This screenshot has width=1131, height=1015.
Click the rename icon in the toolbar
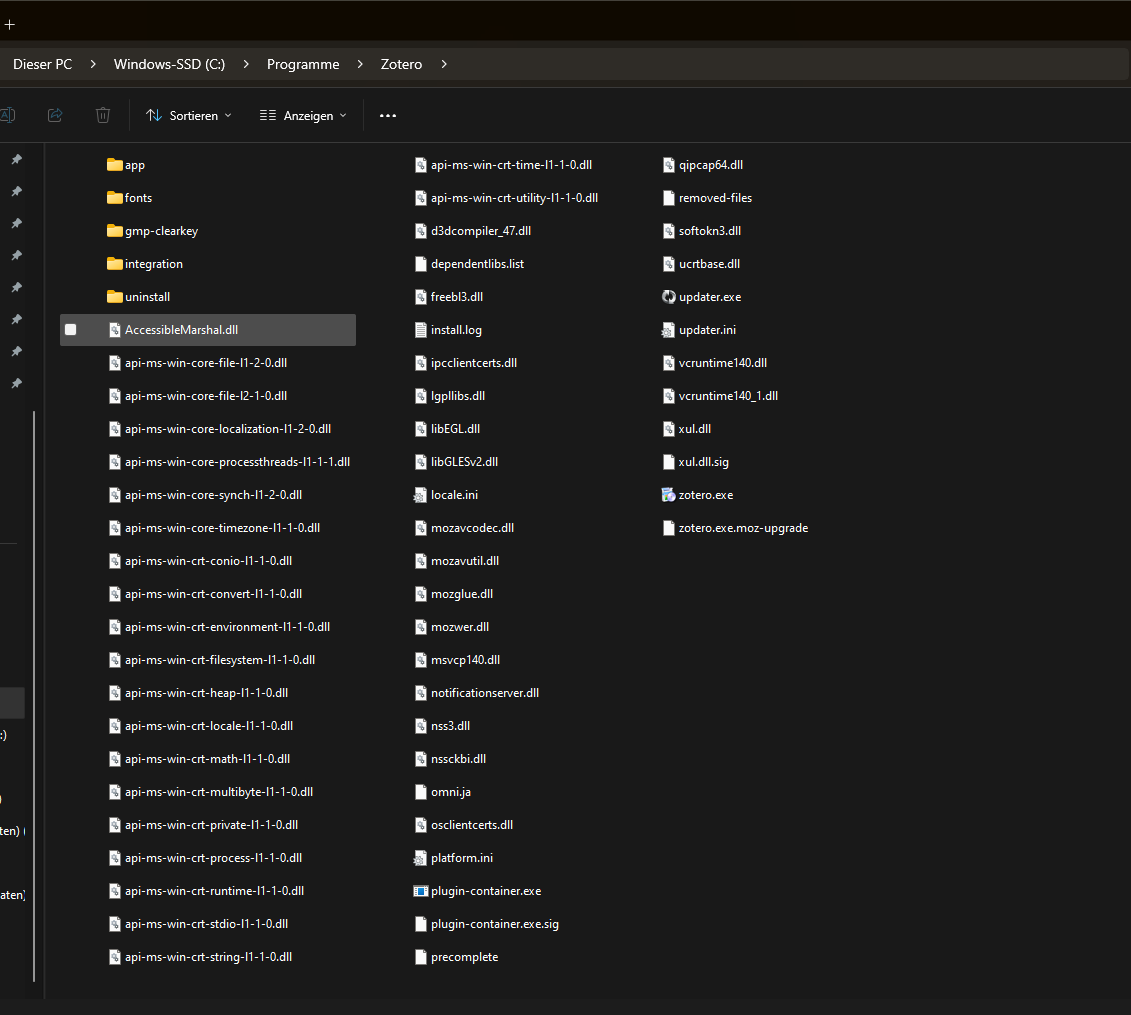click(x=8, y=115)
